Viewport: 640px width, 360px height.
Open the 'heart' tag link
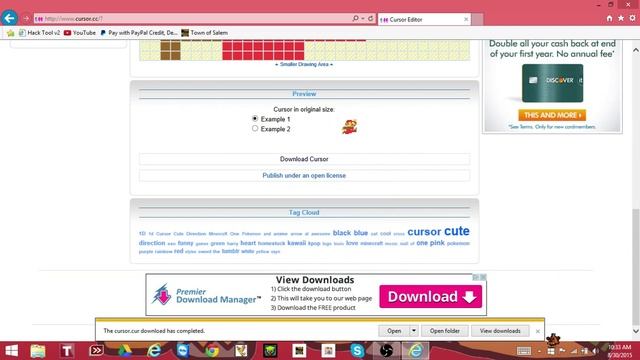tap(248, 243)
